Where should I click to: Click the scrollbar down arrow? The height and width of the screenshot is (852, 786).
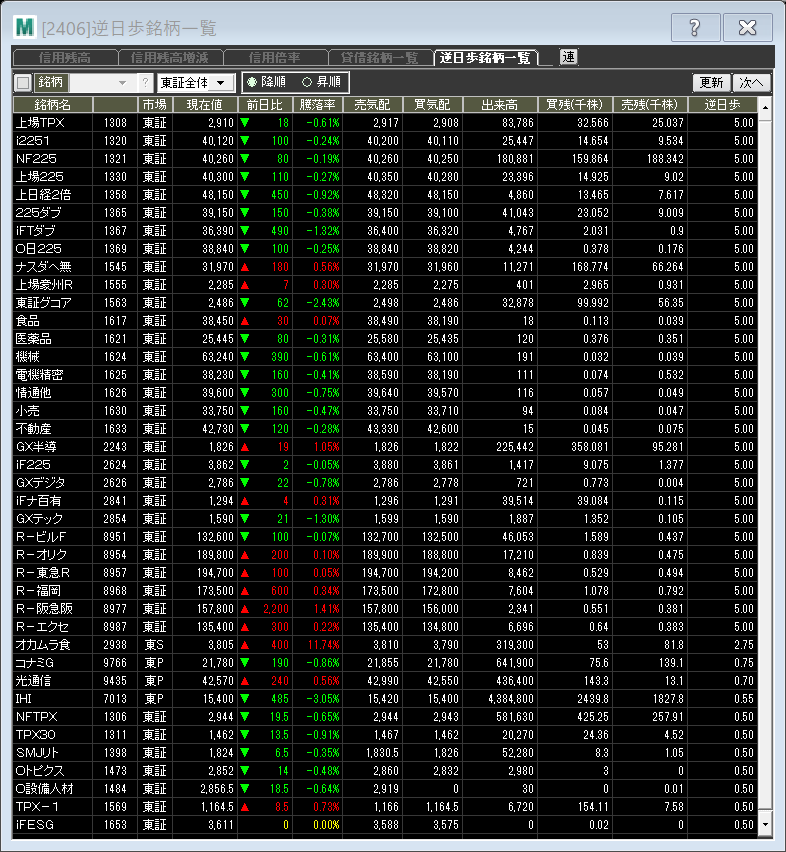click(x=765, y=825)
